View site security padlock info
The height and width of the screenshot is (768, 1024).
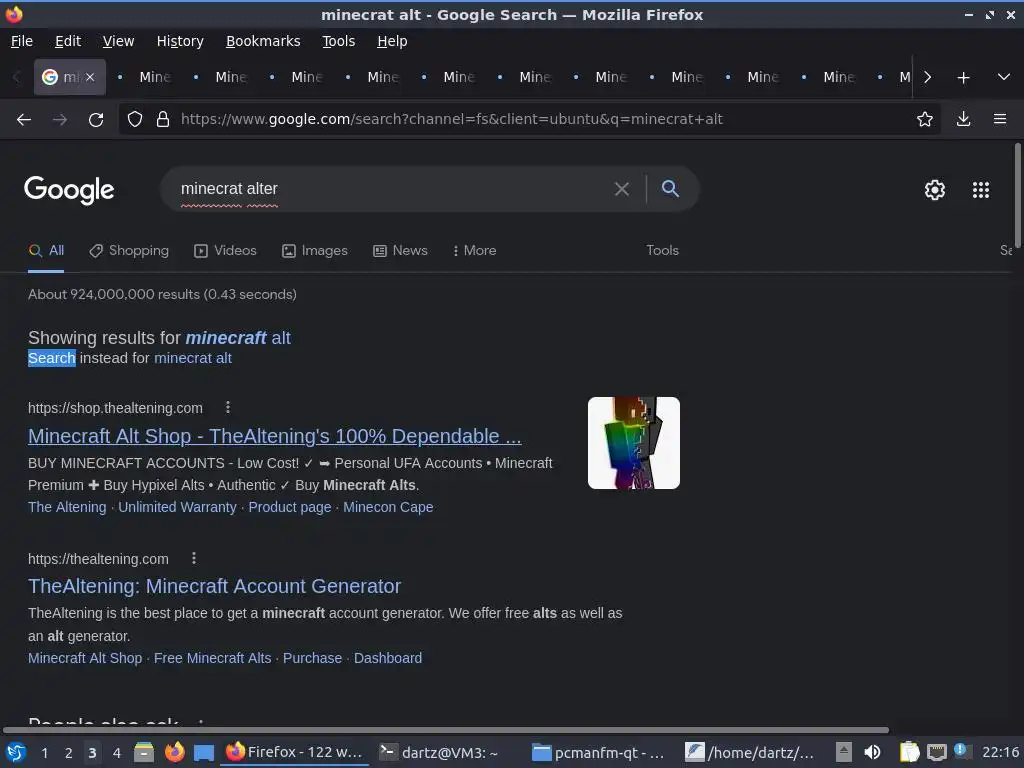pos(163,119)
